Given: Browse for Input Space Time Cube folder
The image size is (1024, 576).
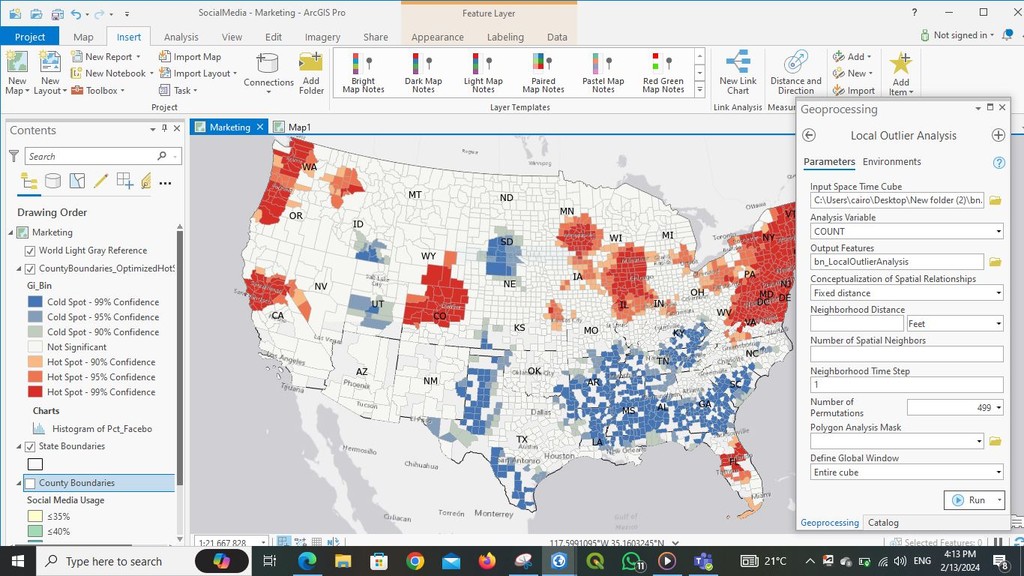Looking at the screenshot, I should pyautogui.click(x=995, y=200).
